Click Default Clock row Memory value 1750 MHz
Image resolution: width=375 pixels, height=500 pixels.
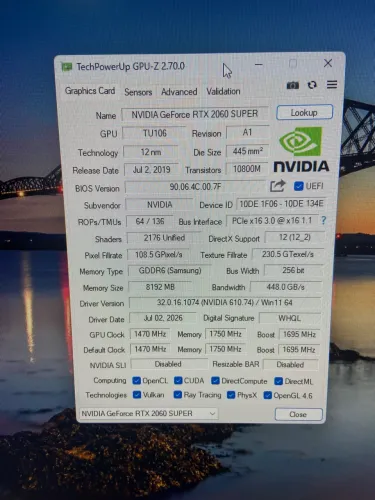[x=225, y=349]
